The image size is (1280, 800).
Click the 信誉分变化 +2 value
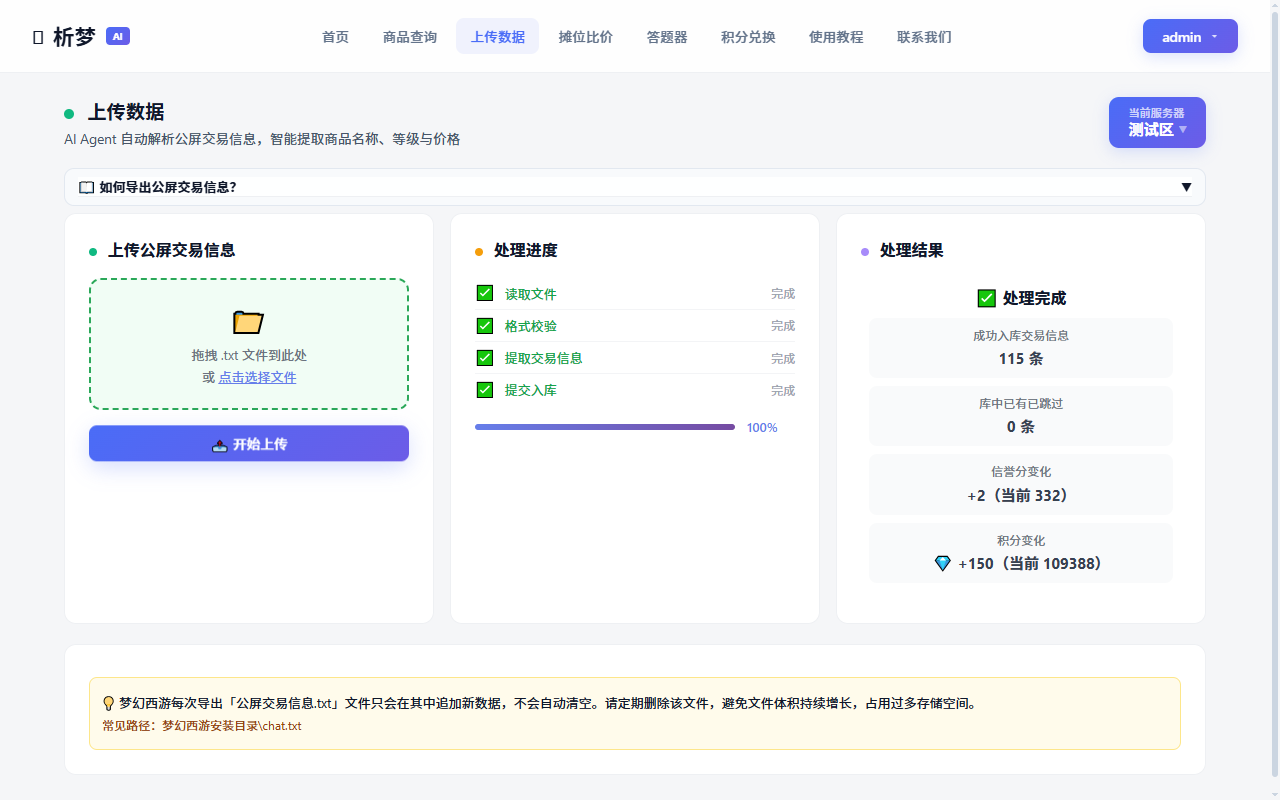pyautogui.click(x=1021, y=495)
